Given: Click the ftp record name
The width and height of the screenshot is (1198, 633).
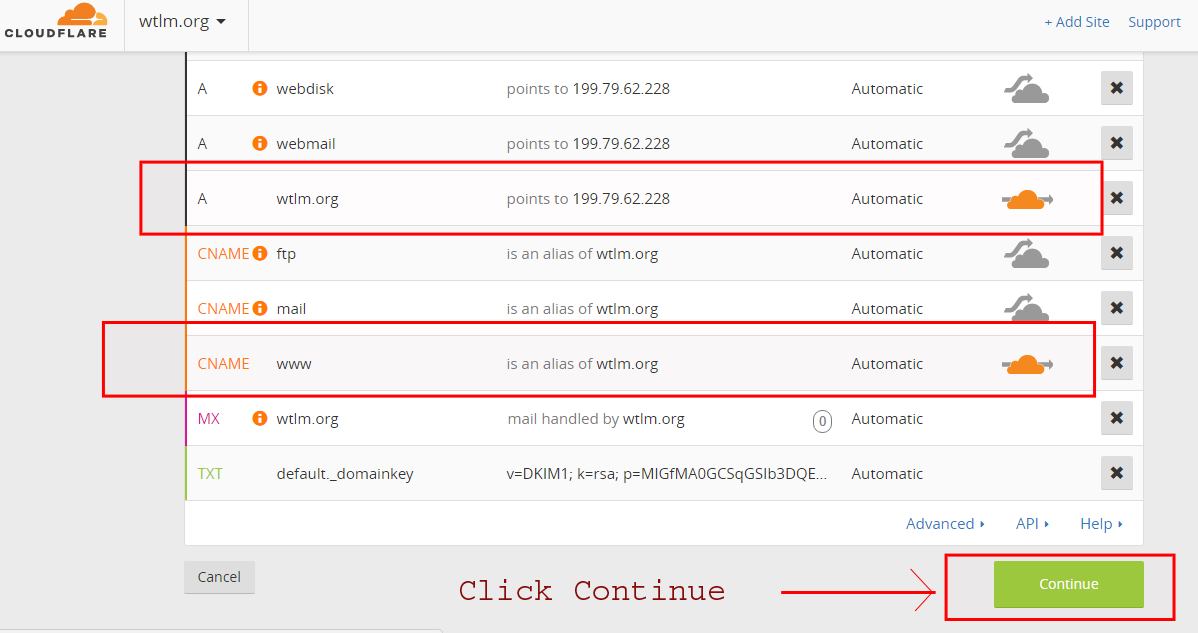Looking at the screenshot, I should pos(286,254).
